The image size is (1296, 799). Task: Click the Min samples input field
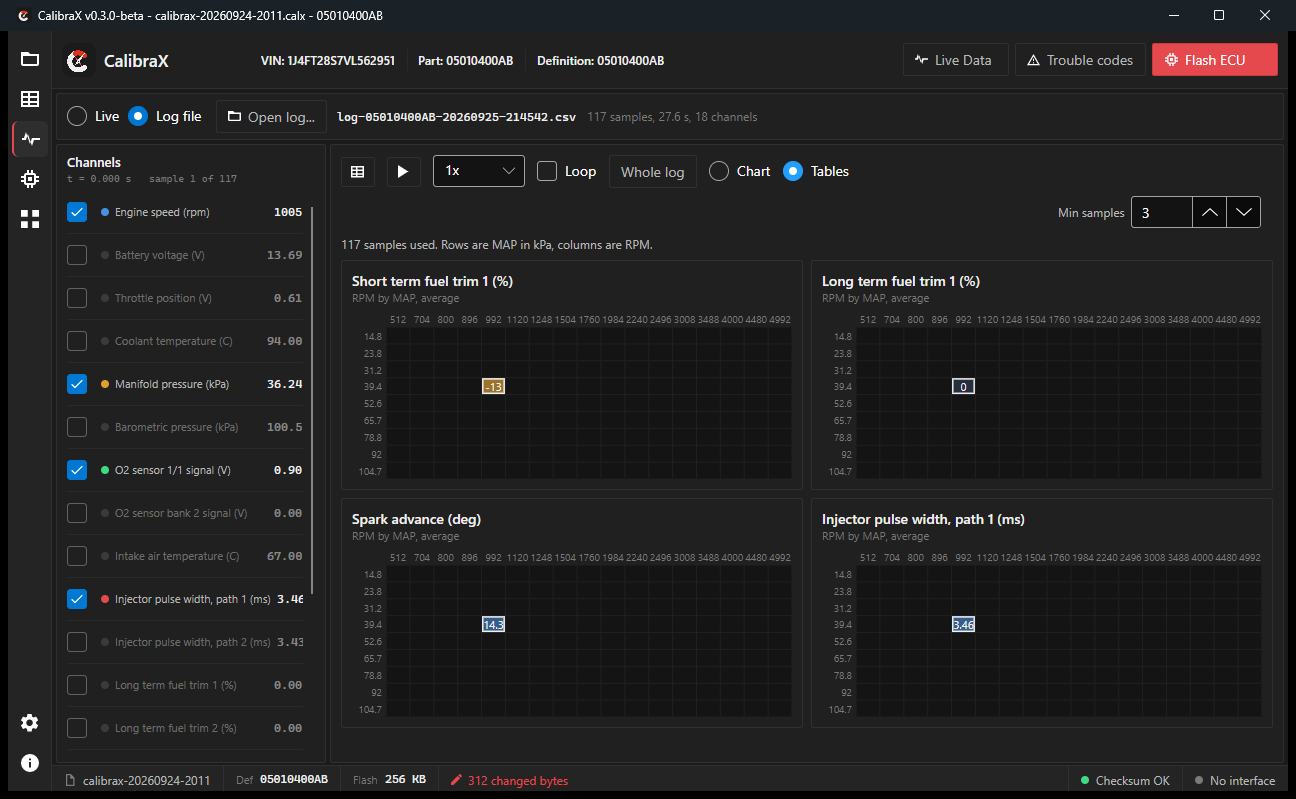1161,212
